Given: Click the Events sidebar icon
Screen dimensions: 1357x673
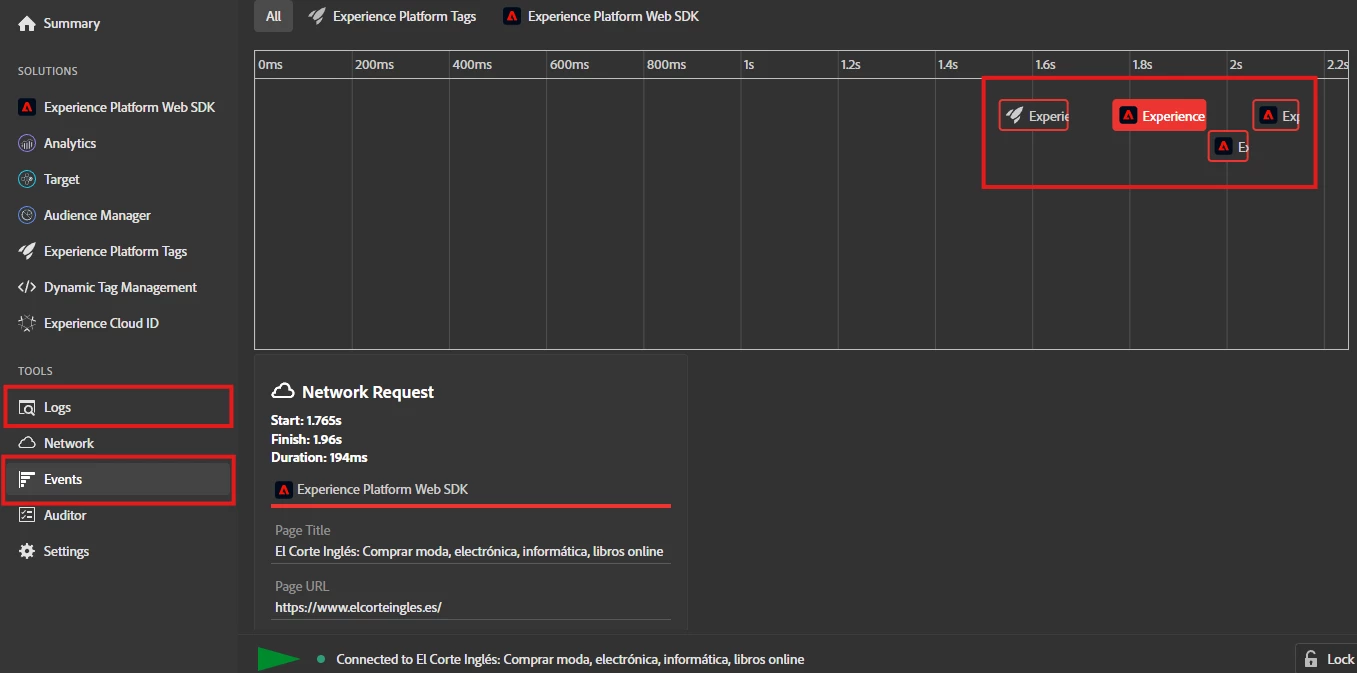Looking at the screenshot, I should click(x=27, y=479).
